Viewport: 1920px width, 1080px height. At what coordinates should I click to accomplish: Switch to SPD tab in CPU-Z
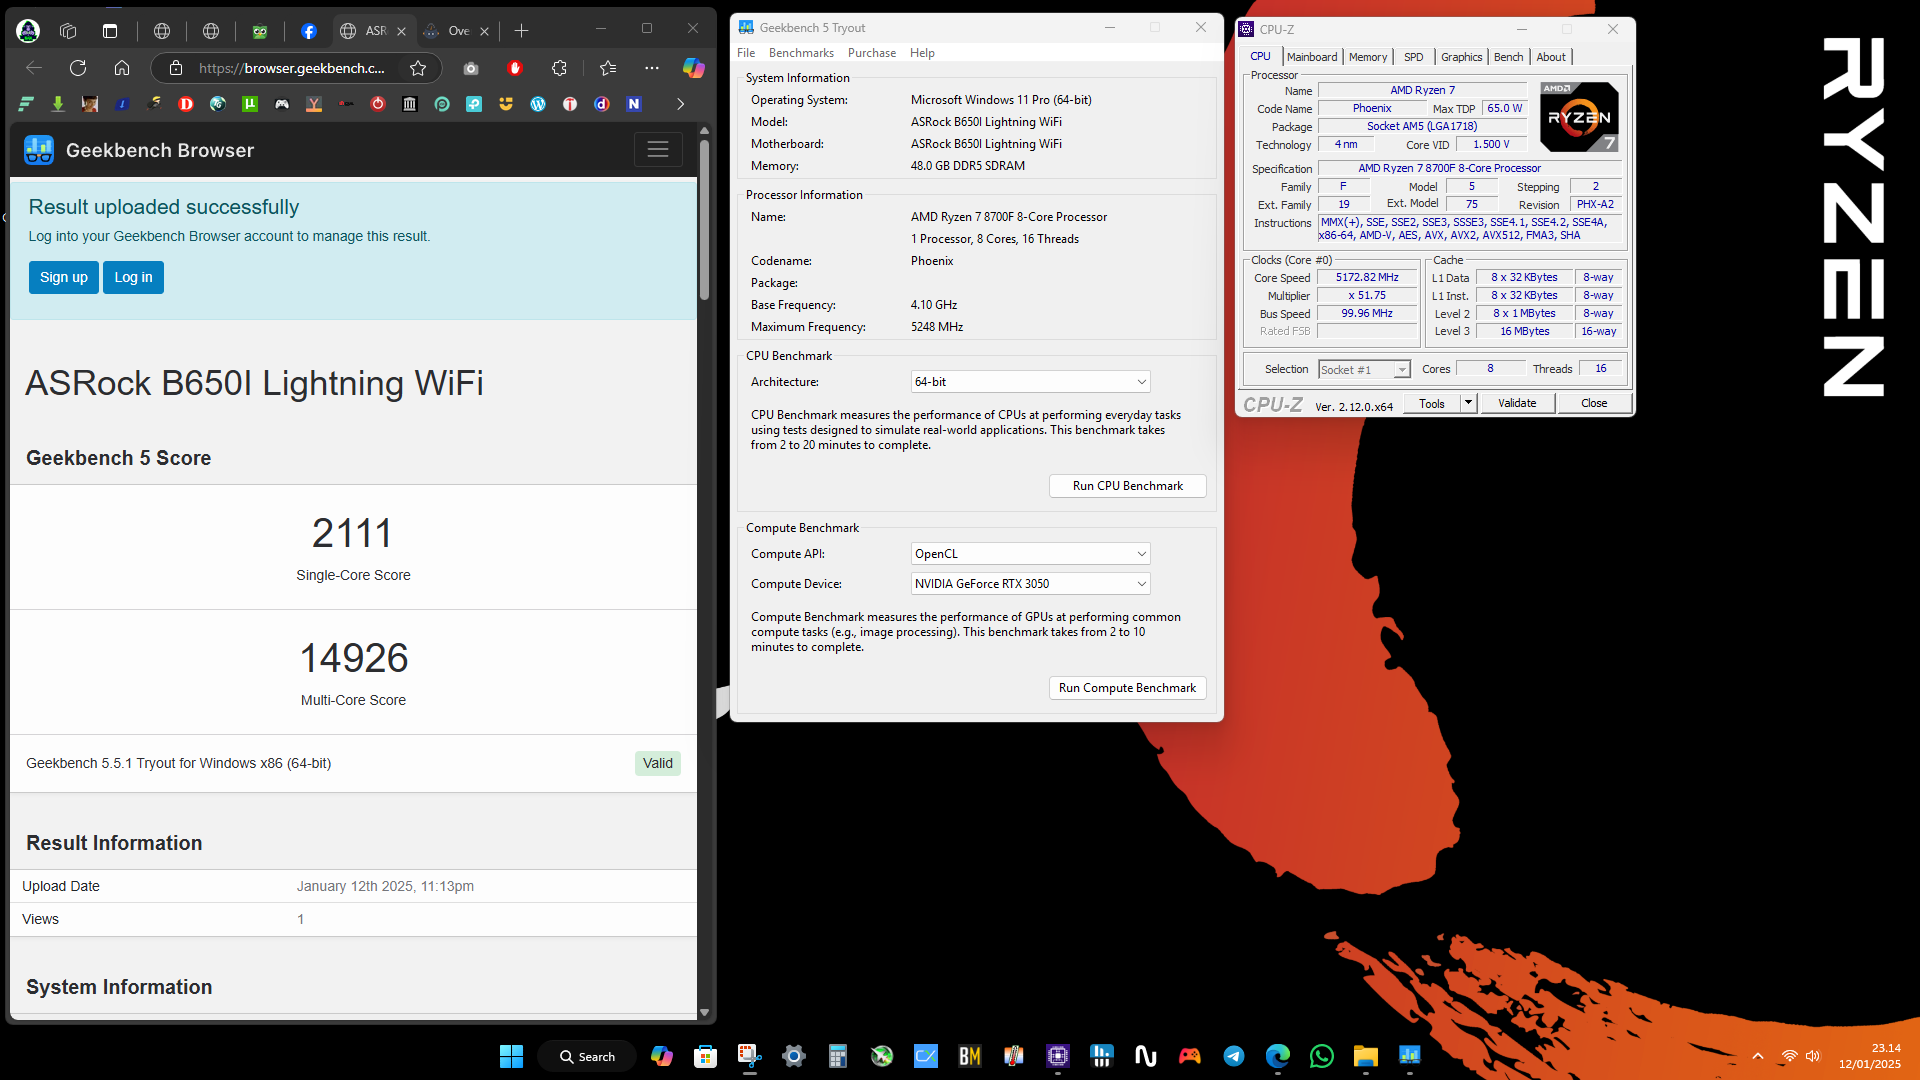click(x=1413, y=57)
